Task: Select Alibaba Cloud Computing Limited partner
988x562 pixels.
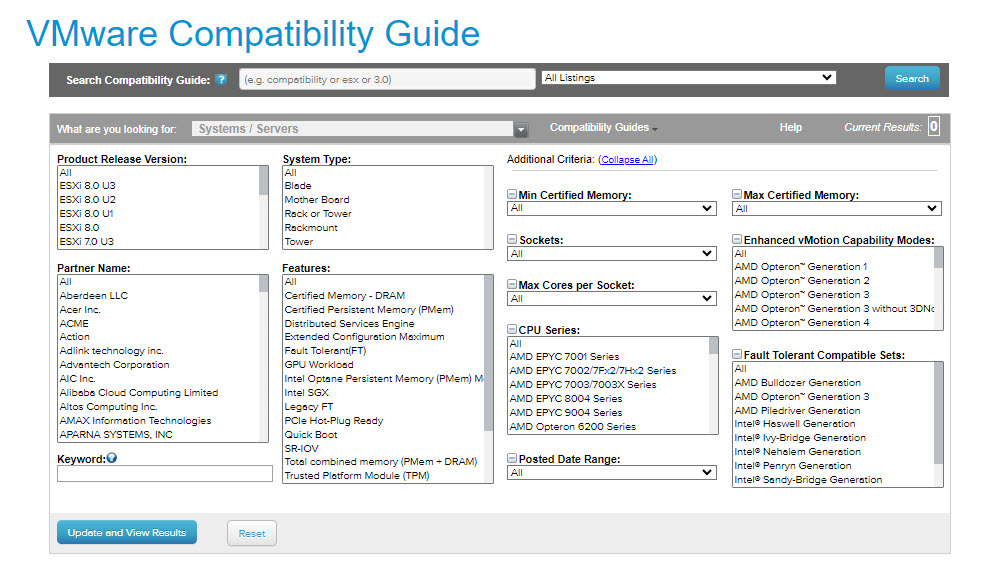Action: [139, 393]
